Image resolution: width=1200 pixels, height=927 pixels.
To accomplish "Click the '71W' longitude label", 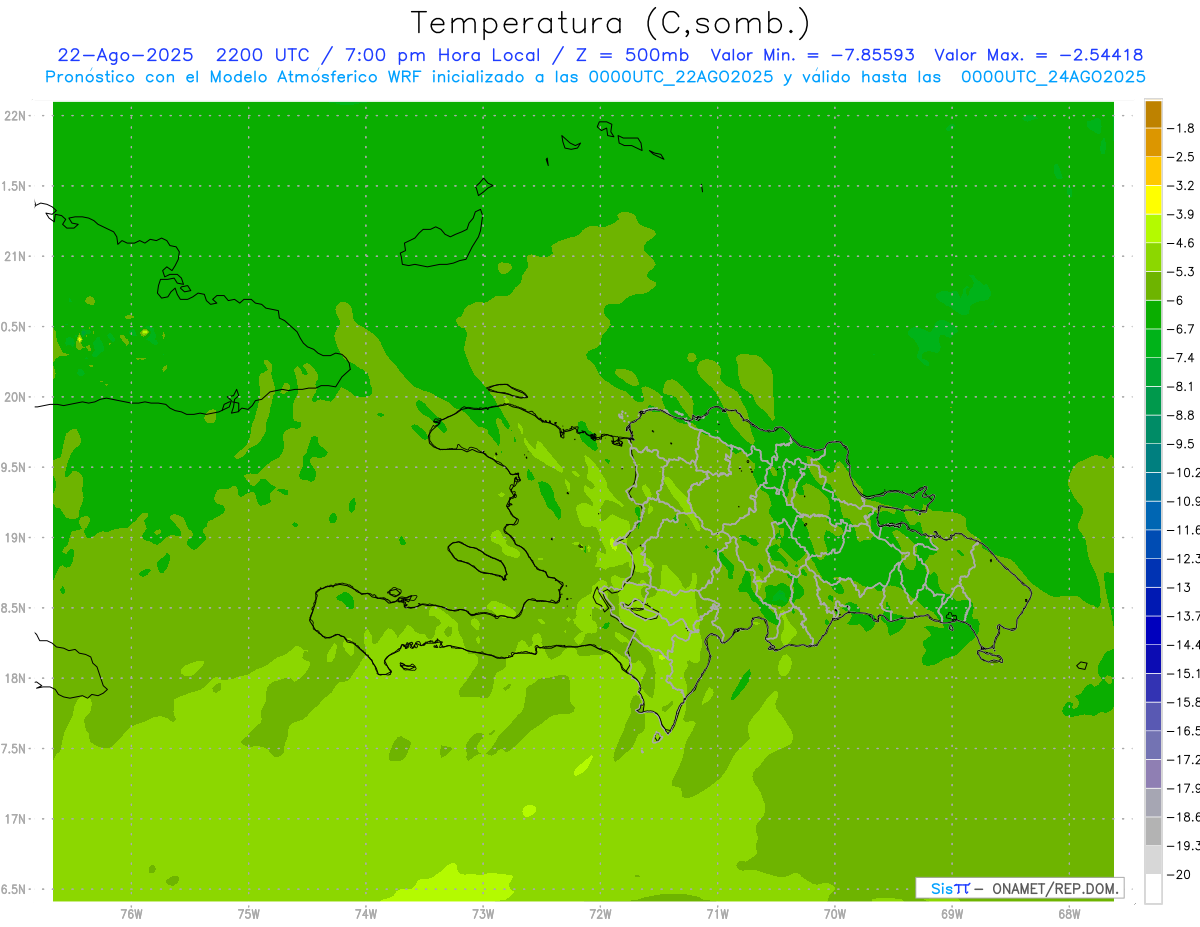I will pyautogui.click(x=717, y=913).
